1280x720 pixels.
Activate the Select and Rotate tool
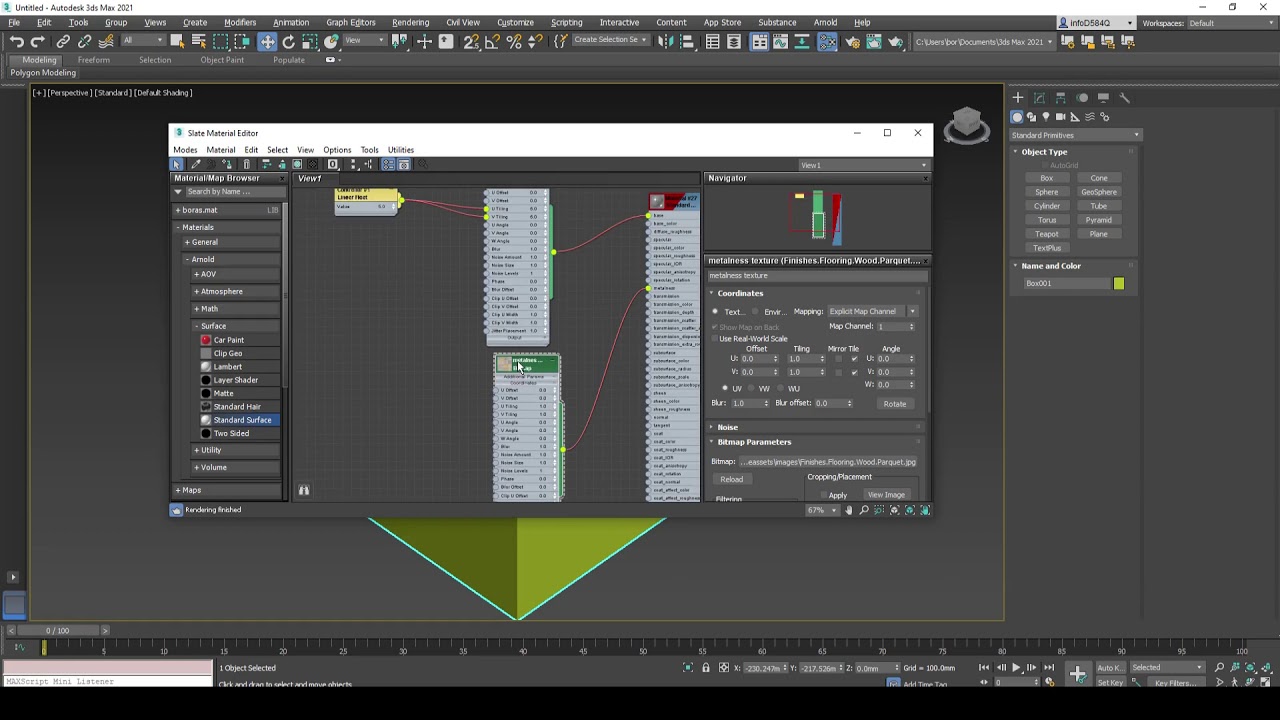tap(289, 41)
